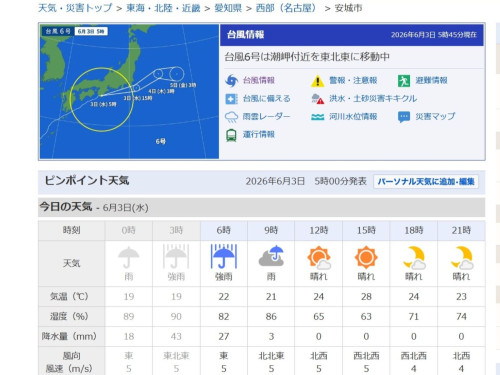This screenshot has width=500, height=375.
Task: Click the ピンポイント天気 heading
Action: pos(87,181)
